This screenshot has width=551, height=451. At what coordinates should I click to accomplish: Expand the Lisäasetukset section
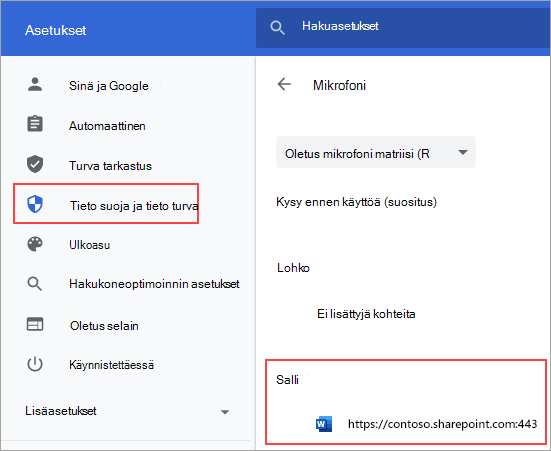127,411
